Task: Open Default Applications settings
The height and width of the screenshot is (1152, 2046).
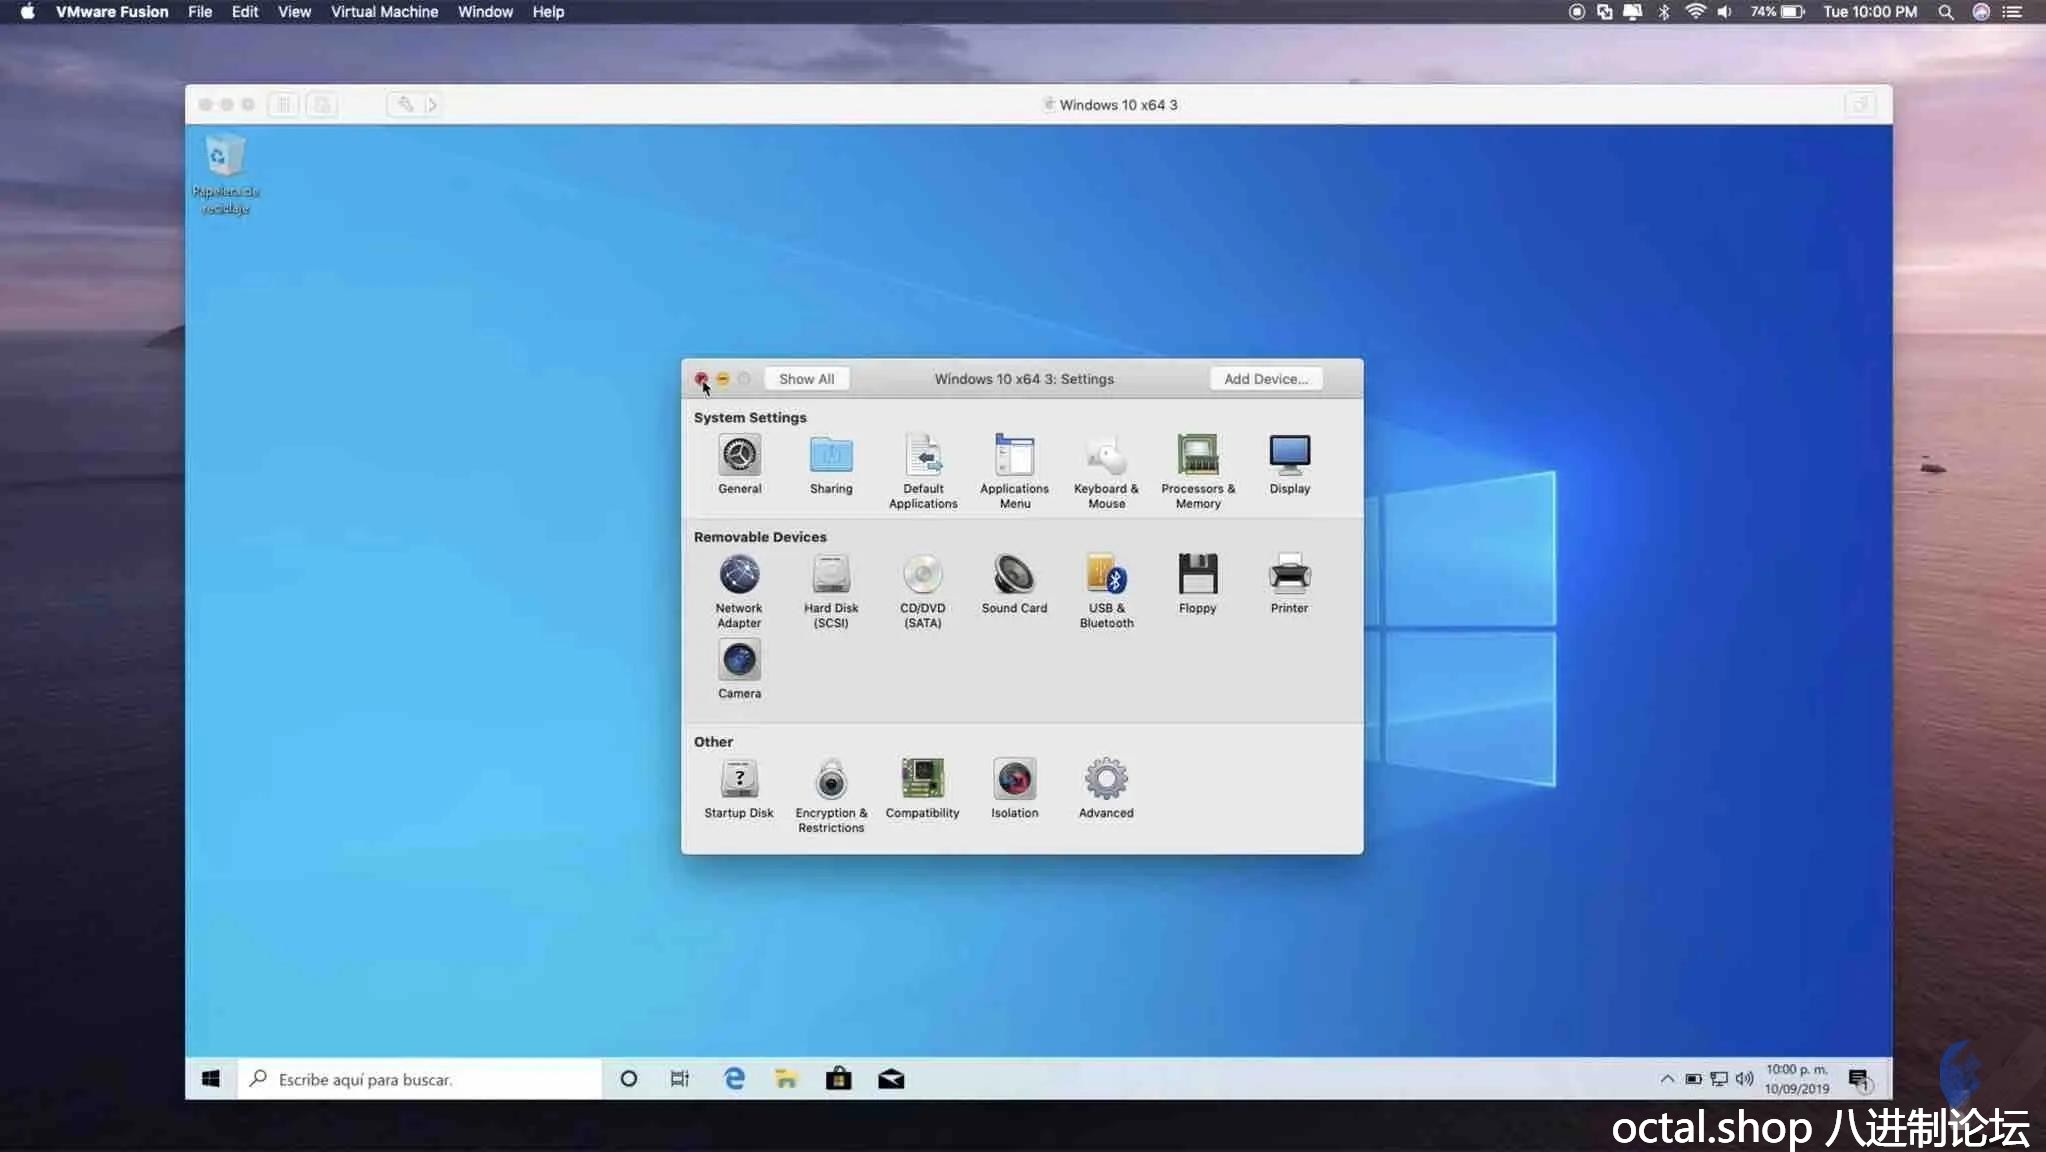Action: coord(923,471)
